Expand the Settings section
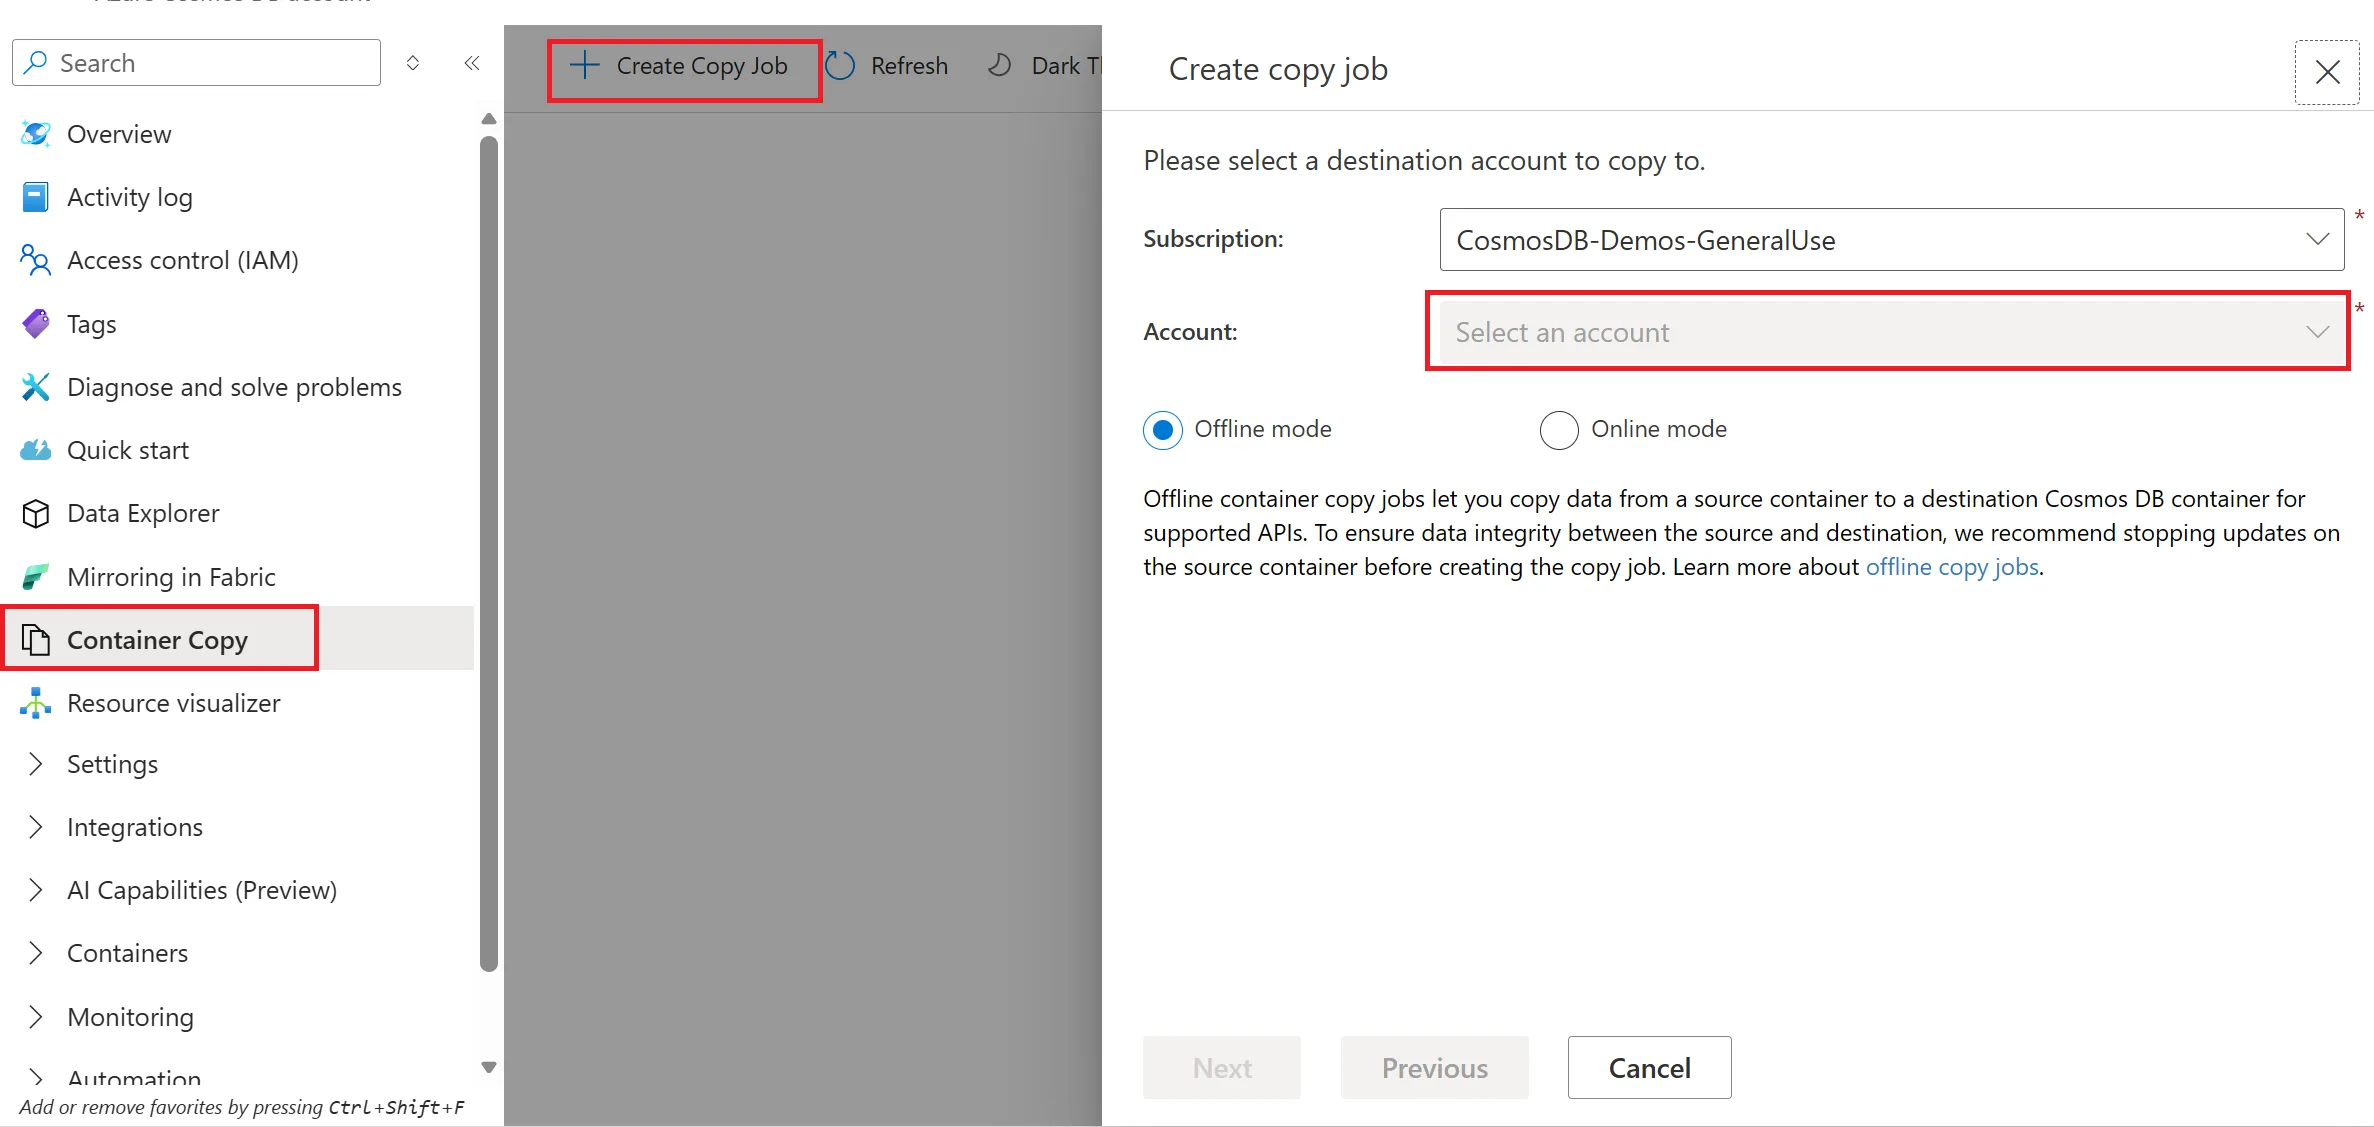This screenshot has width=2374, height=1127. [36, 764]
